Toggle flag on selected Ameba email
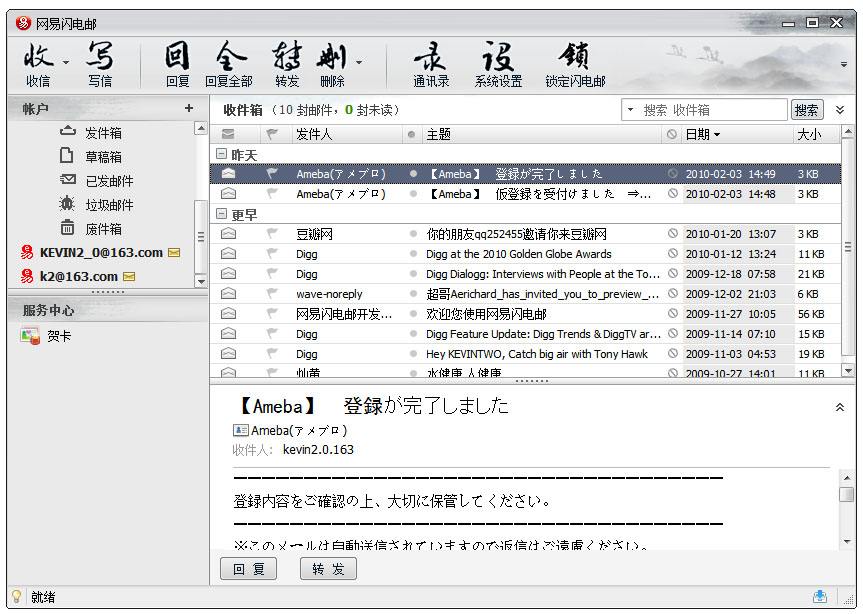 (271, 174)
